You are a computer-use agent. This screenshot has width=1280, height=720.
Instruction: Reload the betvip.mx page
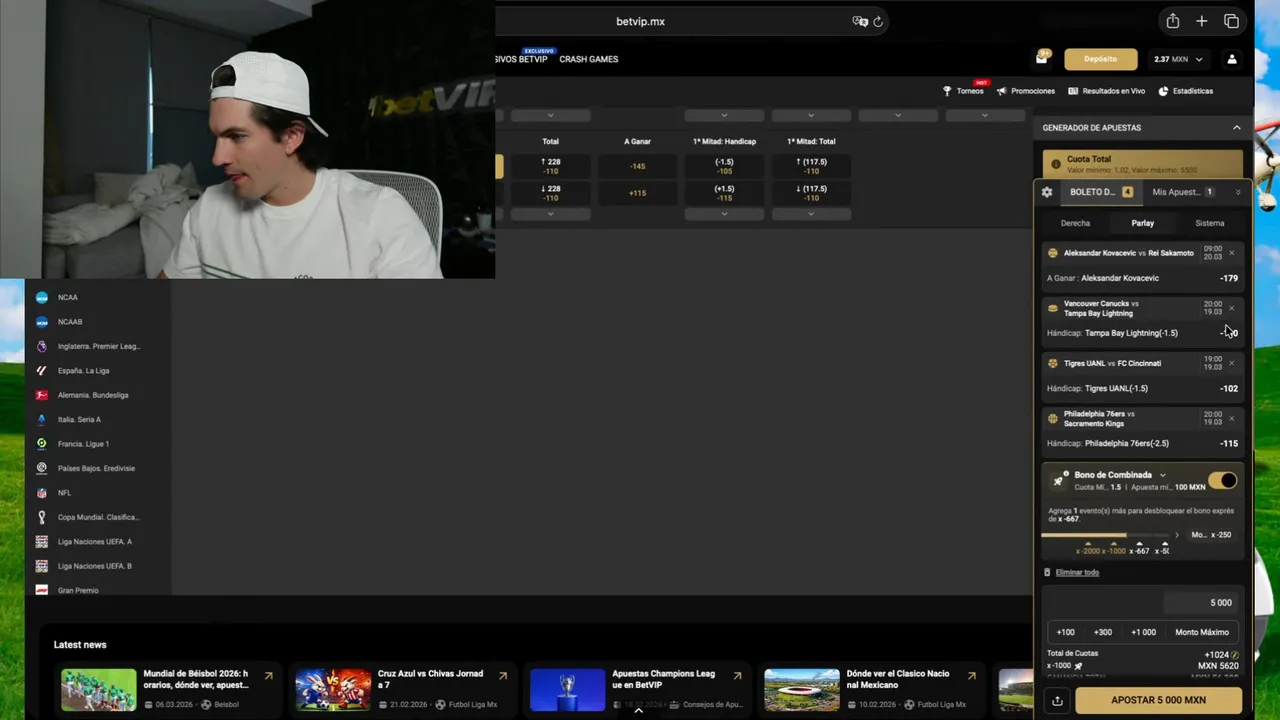click(x=878, y=21)
